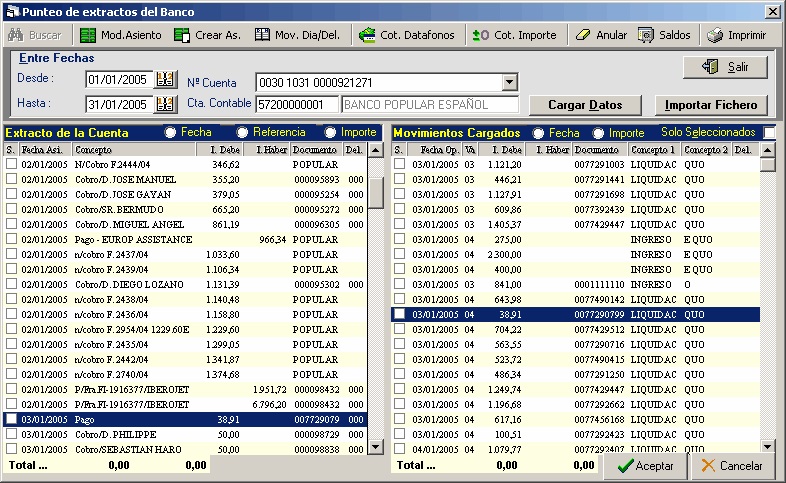This screenshot has width=786, height=483.
Task: Select the Cobro/SR. BERMUDO row
Action: tap(185, 209)
